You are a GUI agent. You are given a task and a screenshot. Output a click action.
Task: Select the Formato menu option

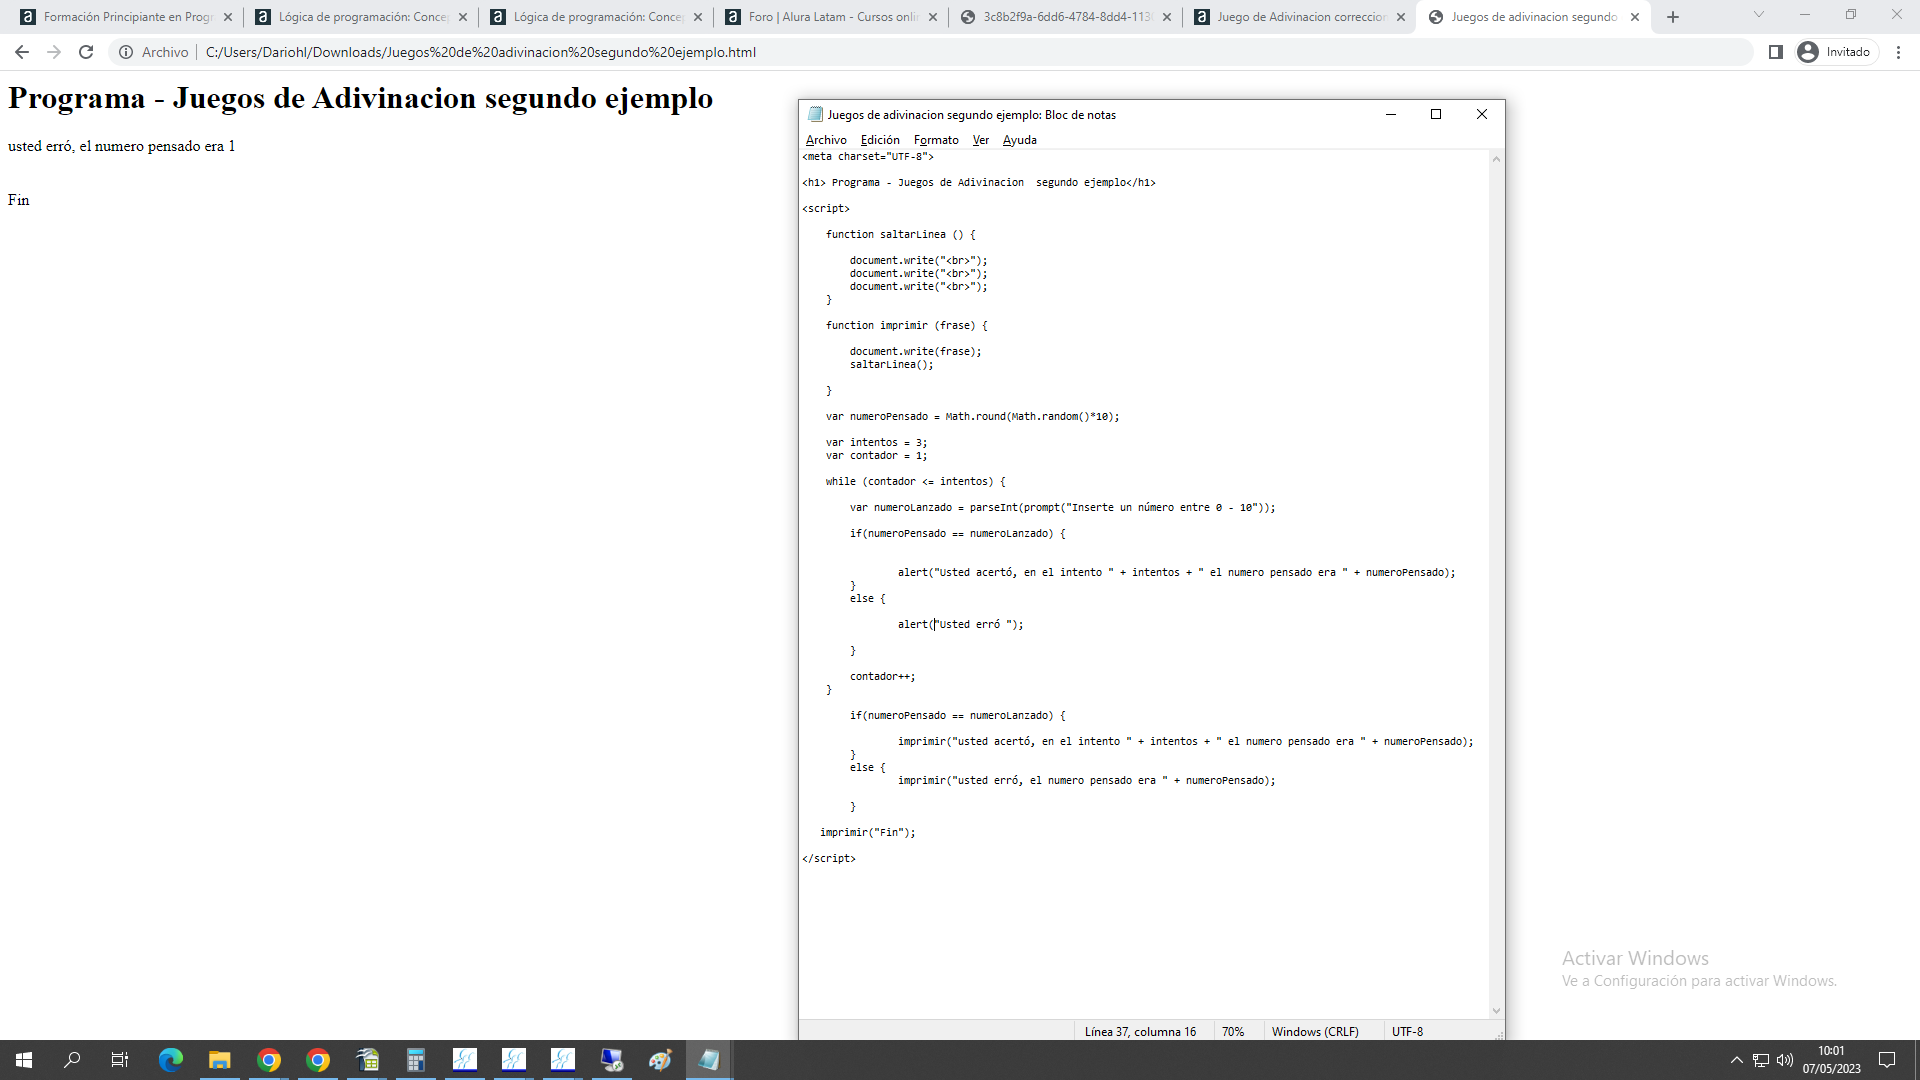(x=938, y=140)
